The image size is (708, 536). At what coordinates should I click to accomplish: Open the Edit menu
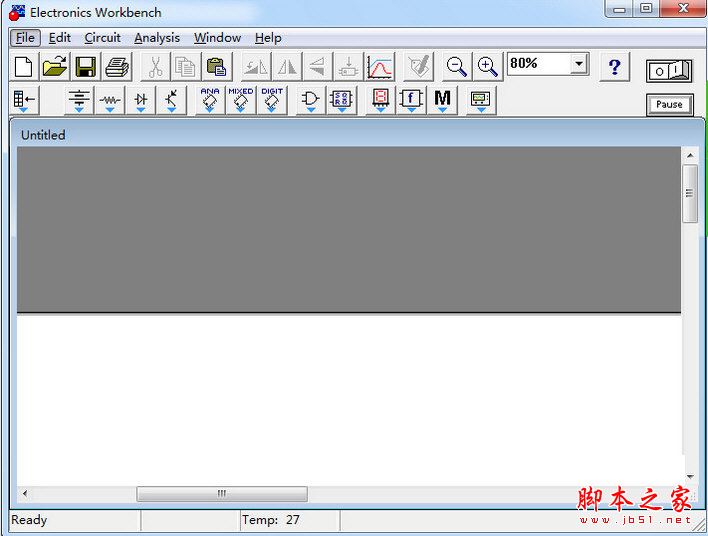tap(60, 38)
